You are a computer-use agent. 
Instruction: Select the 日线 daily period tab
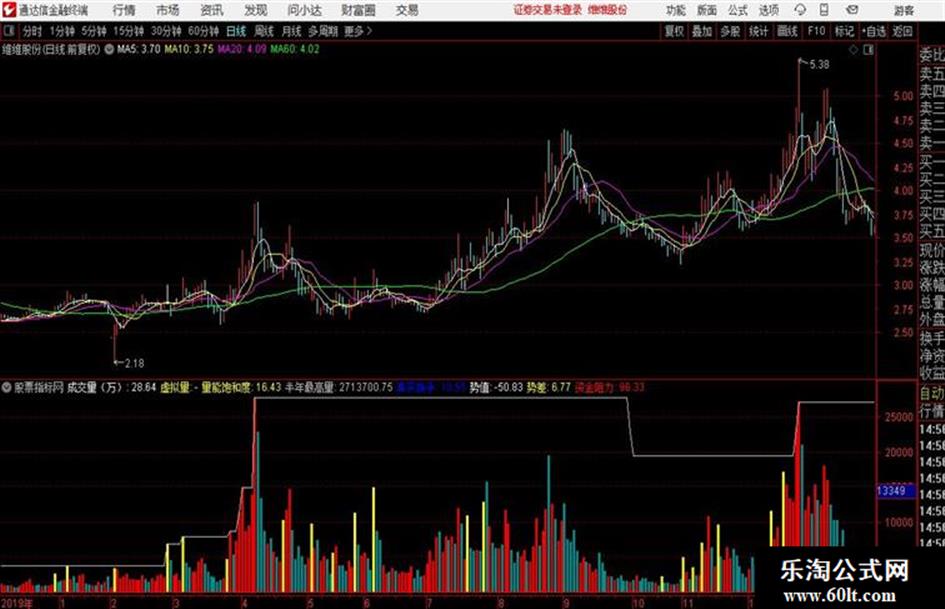tap(236, 31)
